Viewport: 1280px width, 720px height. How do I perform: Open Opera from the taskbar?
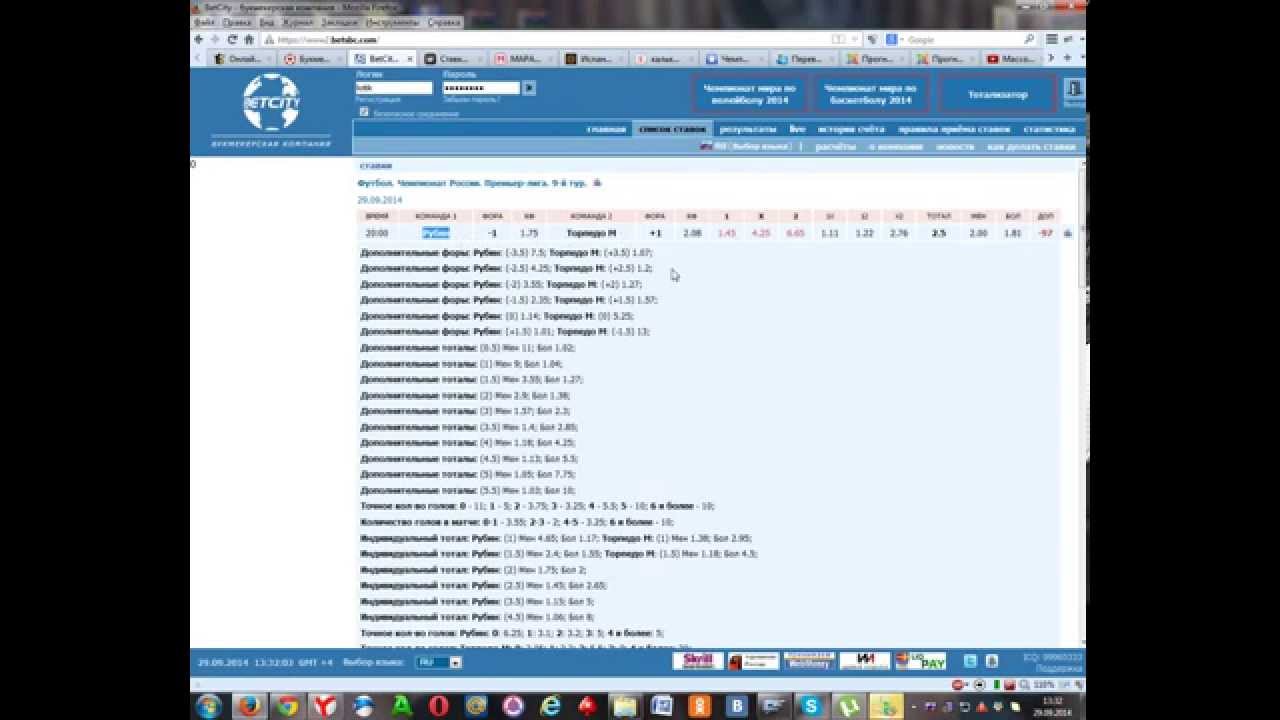point(438,706)
